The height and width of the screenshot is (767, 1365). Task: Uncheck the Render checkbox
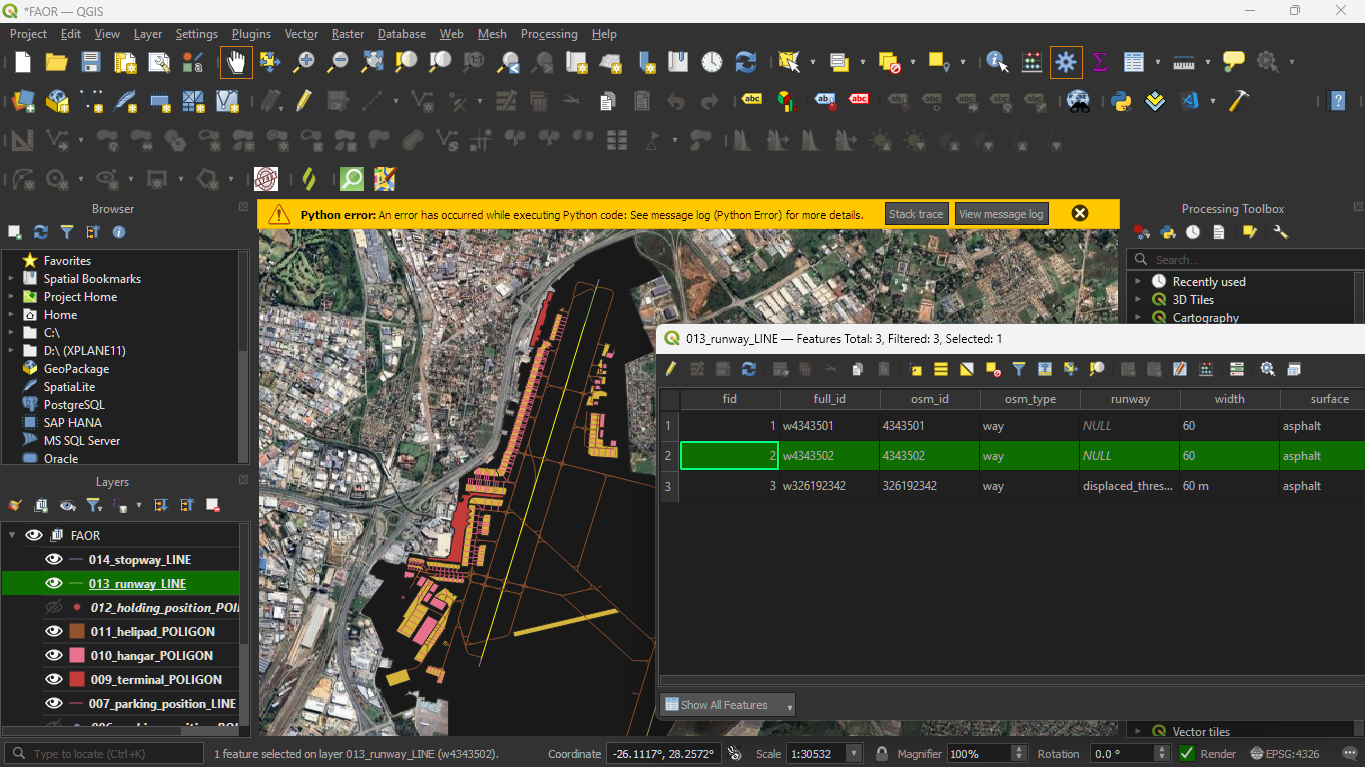click(x=1187, y=754)
